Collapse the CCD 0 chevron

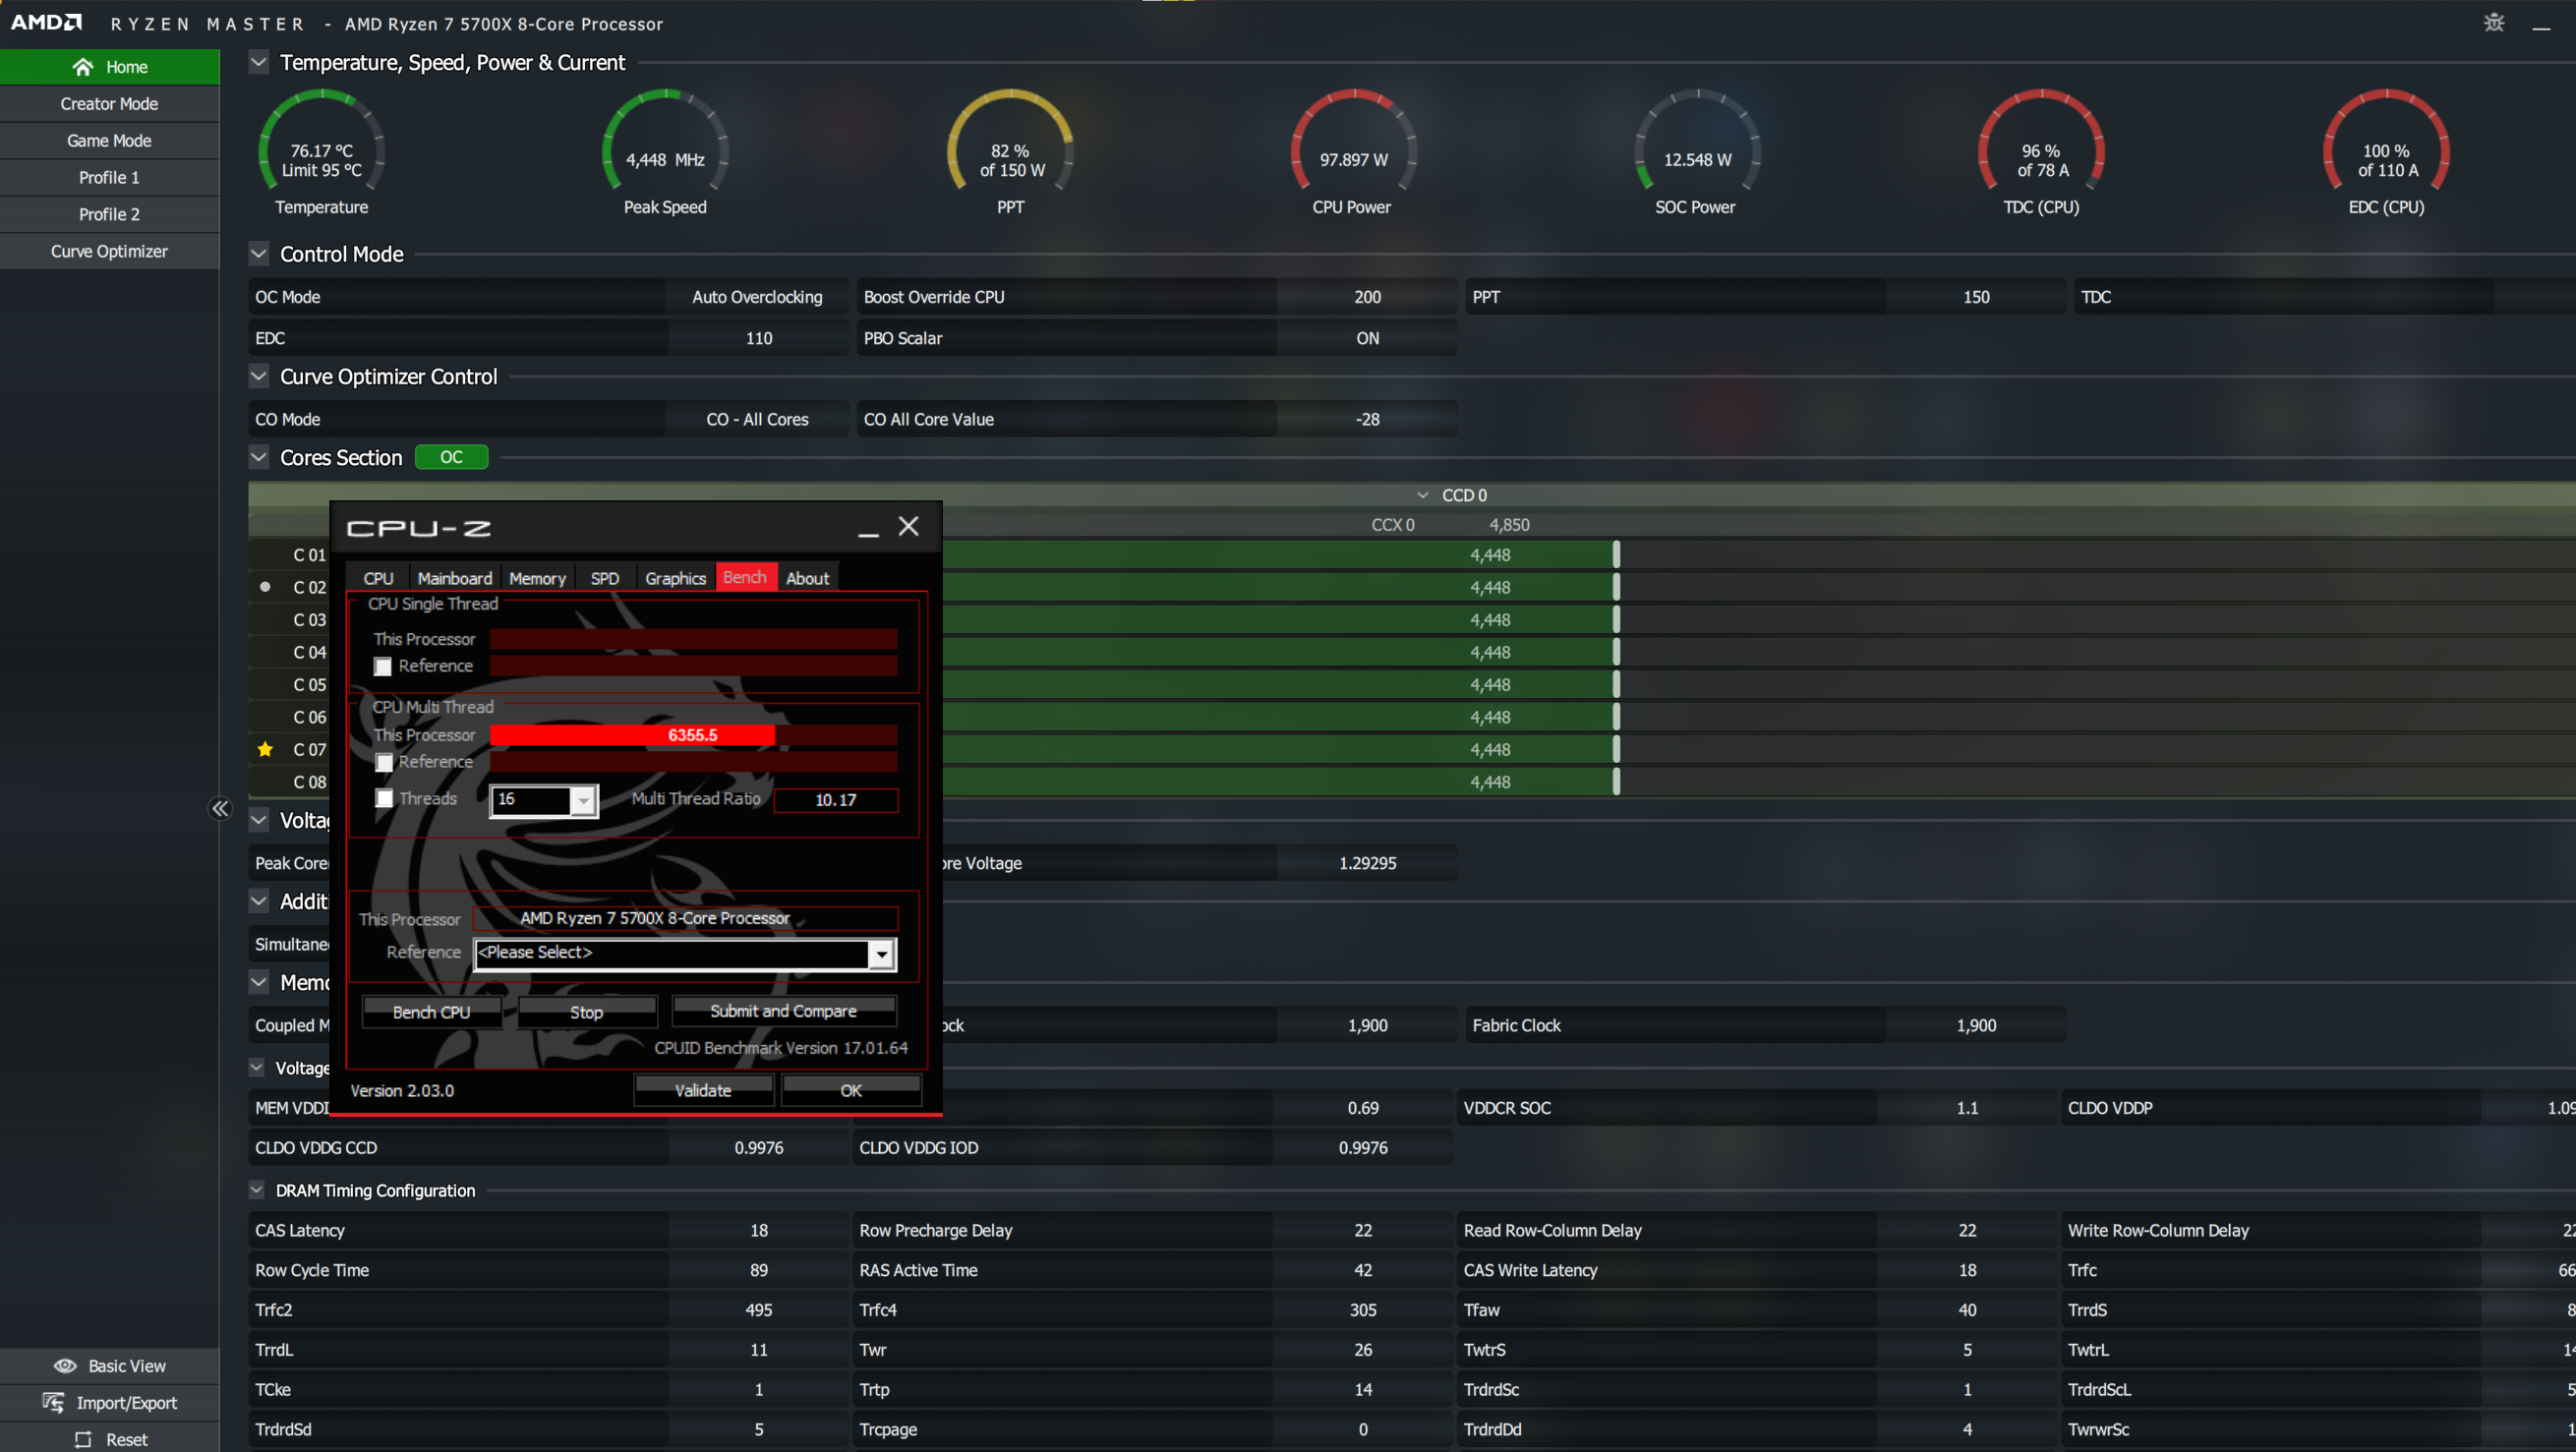(1422, 495)
